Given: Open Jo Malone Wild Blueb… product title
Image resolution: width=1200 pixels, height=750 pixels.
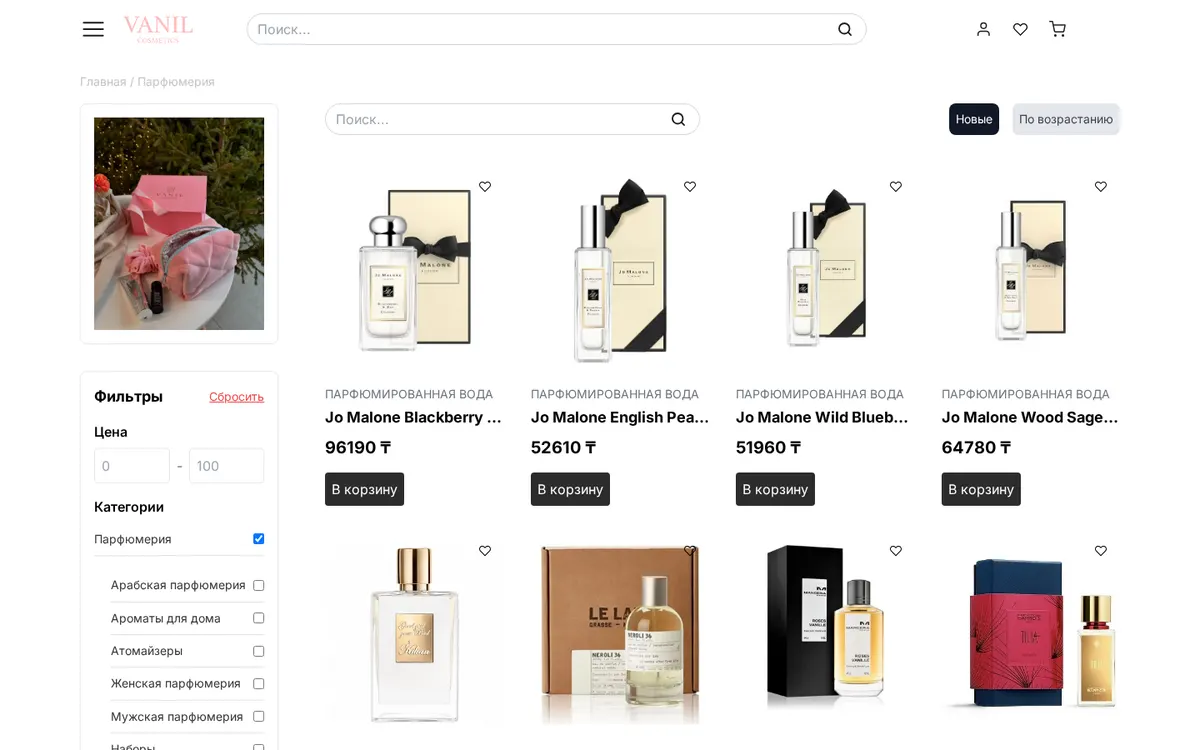Looking at the screenshot, I should 823,417.
